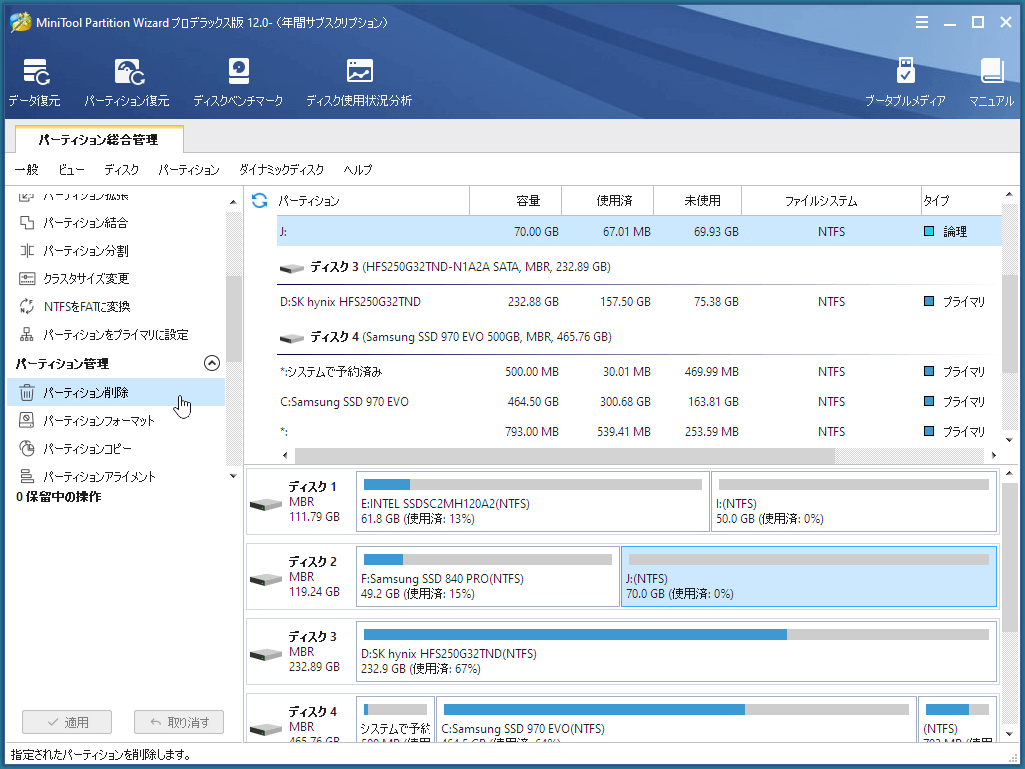Select ディスク 4 header row in partition list
Image resolution: width=1025 pixels, height=769 pixels.
pos(639,337)
